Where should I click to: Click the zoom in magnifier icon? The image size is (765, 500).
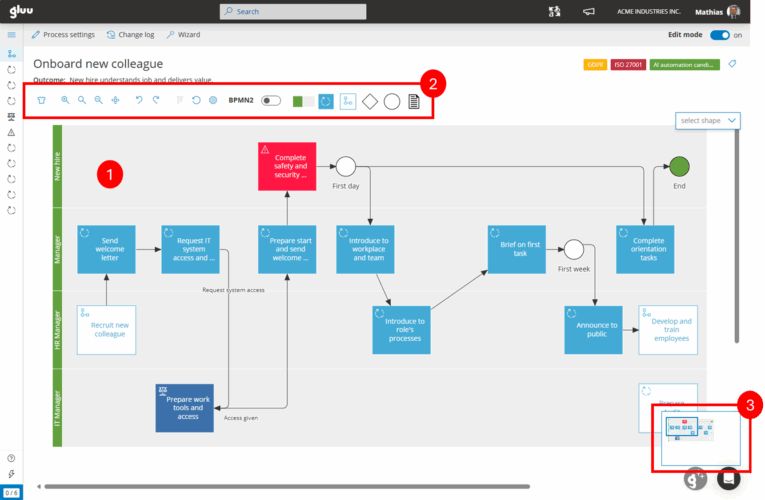pos(65,101)
